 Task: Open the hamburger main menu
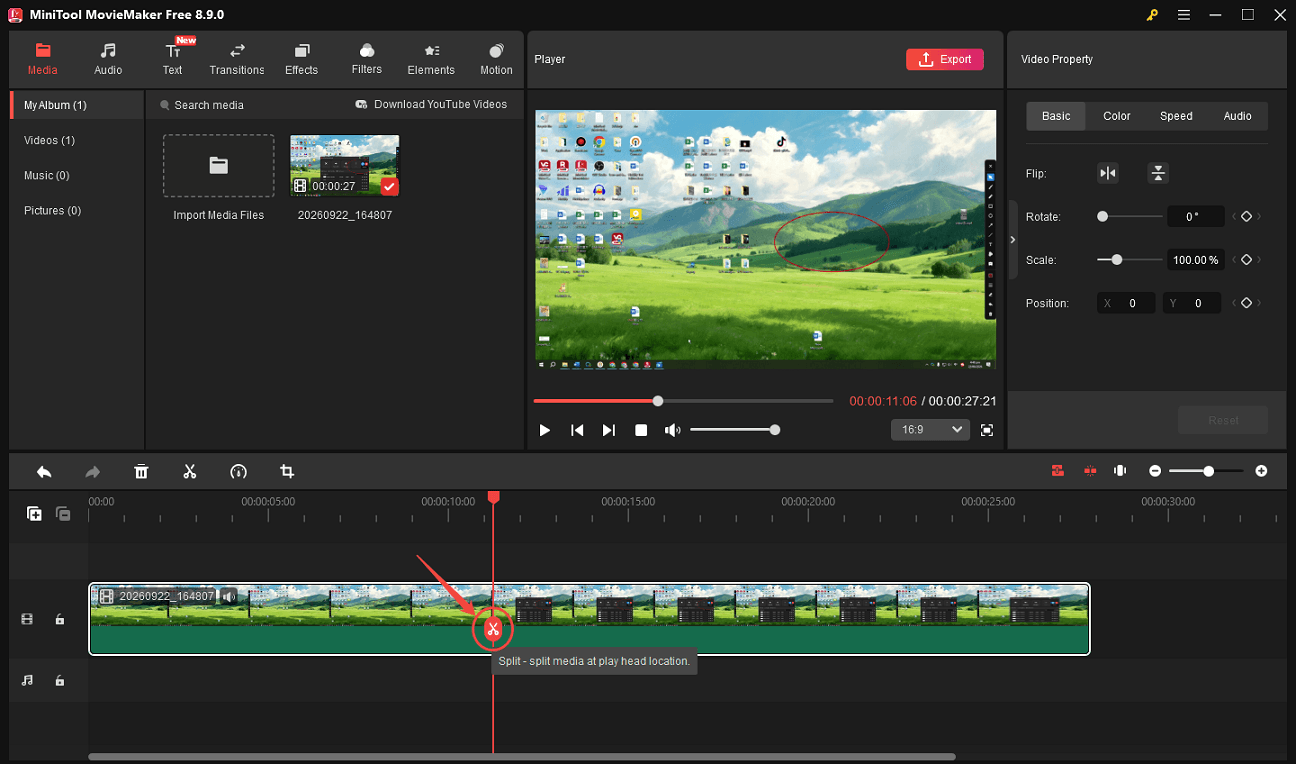click(x=1184, y=15)
